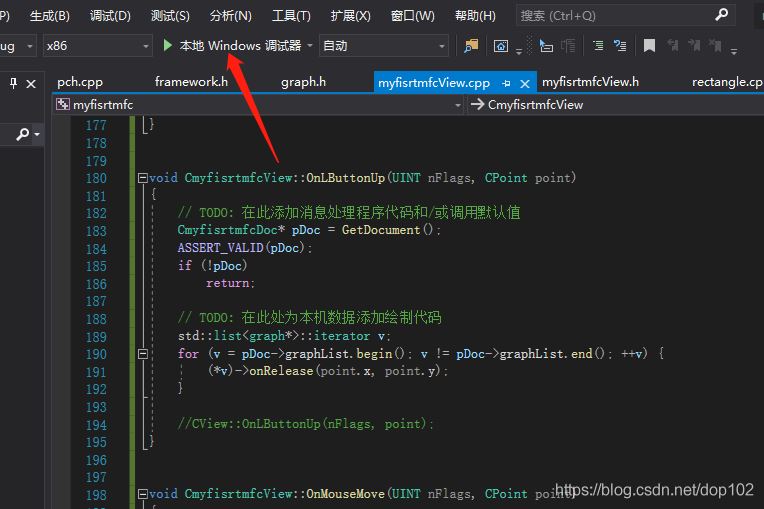Viewport: 764px width, 509px height.
Task: Click line number 190 in the gutter
Action: coord(96,354)
